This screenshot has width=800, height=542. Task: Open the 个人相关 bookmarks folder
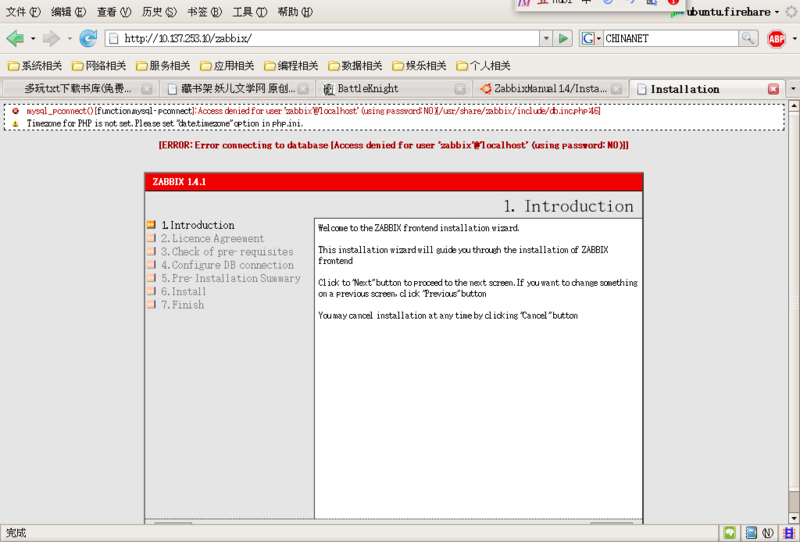coord(483,65)
